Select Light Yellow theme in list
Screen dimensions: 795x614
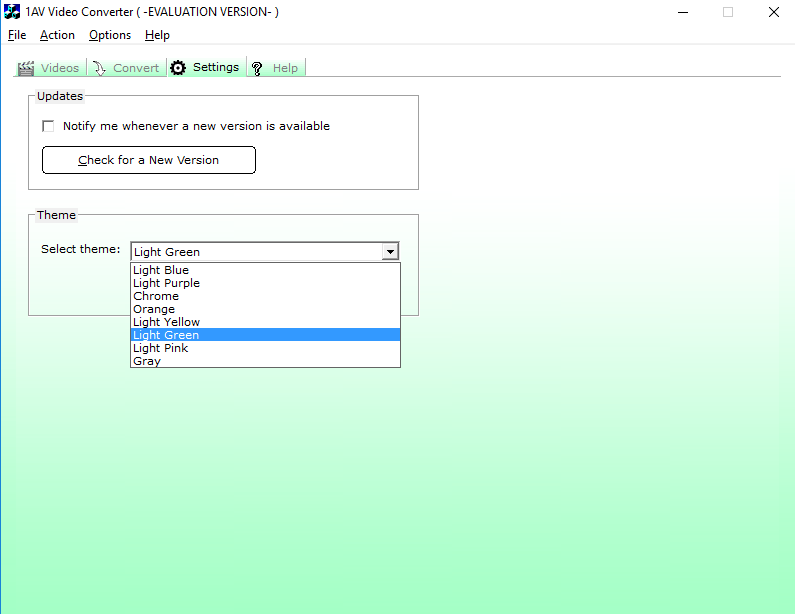point(265,322)
